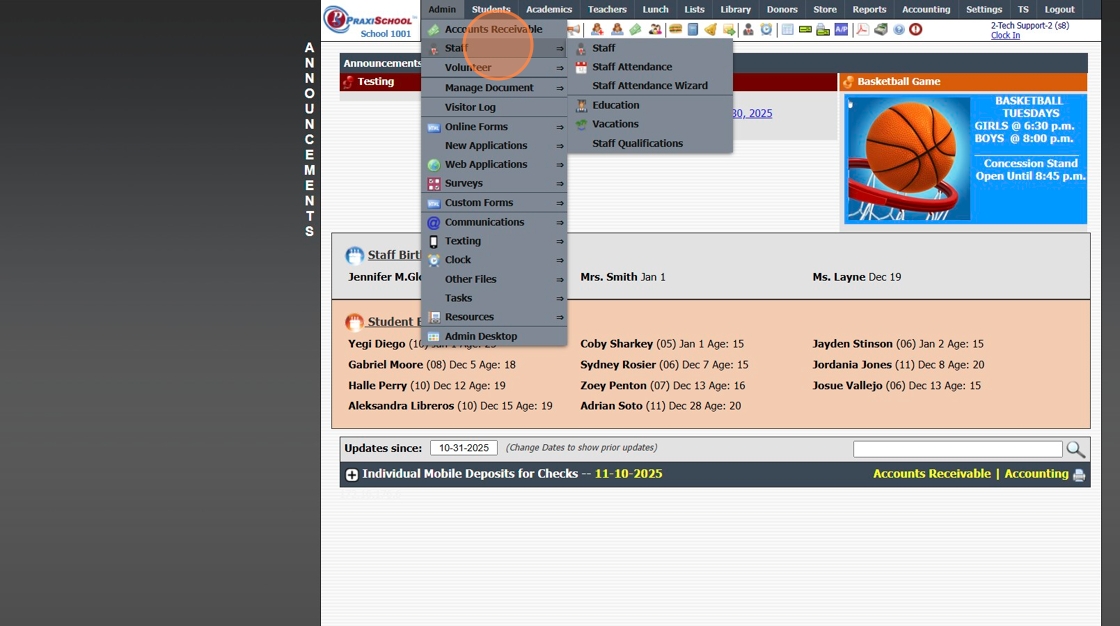Expand the New Applications submenu
1120x626 pixels.
pos(494,145)
